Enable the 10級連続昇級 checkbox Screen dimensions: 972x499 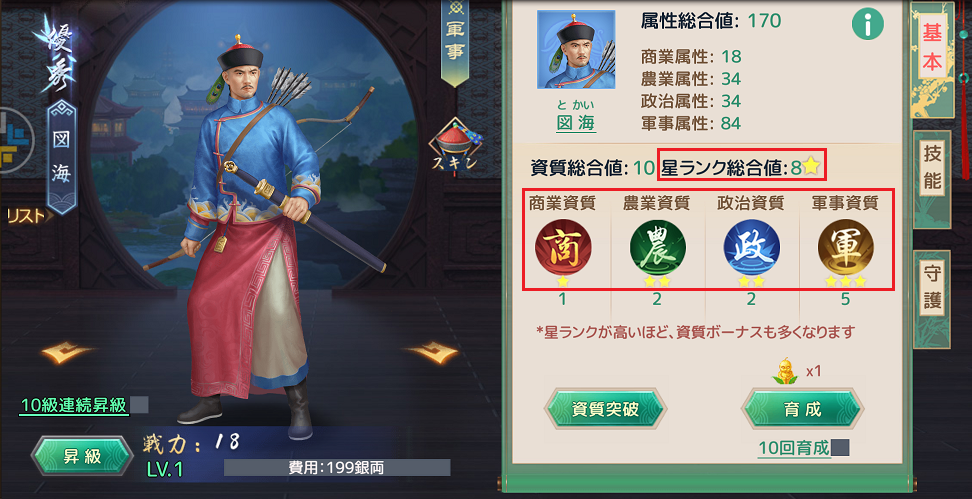pos(139,405)
